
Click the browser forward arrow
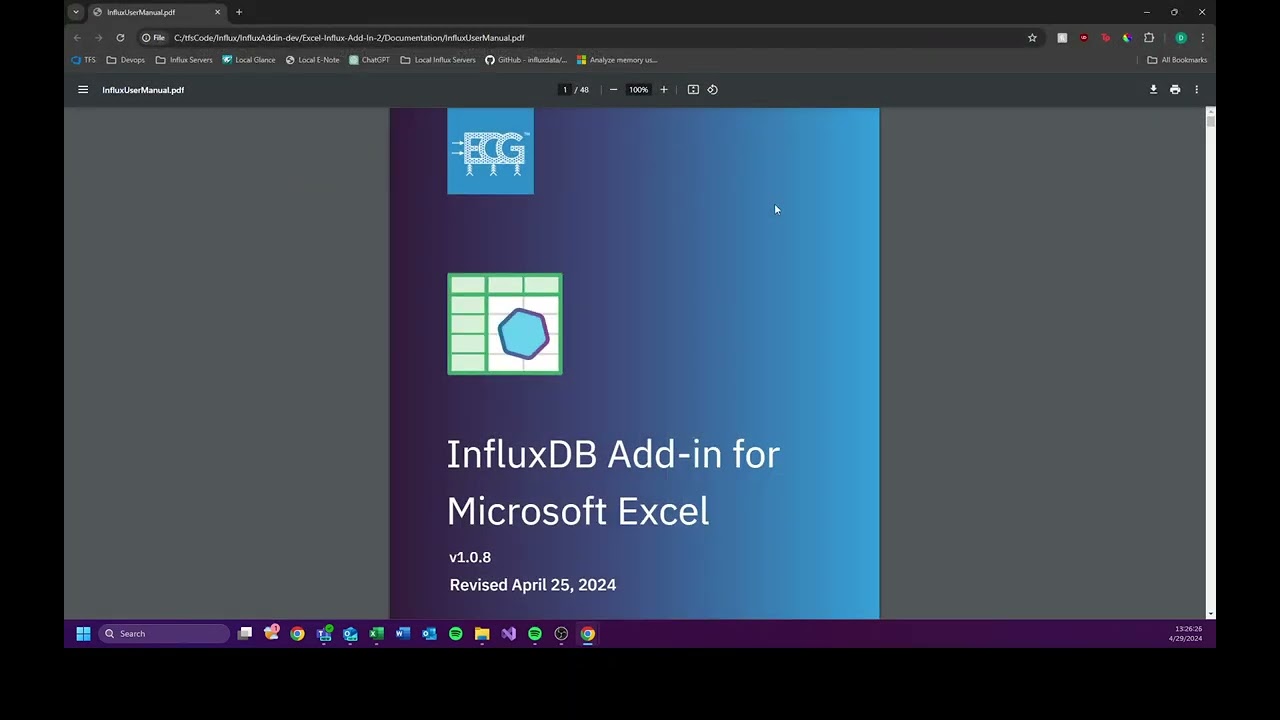98,38
